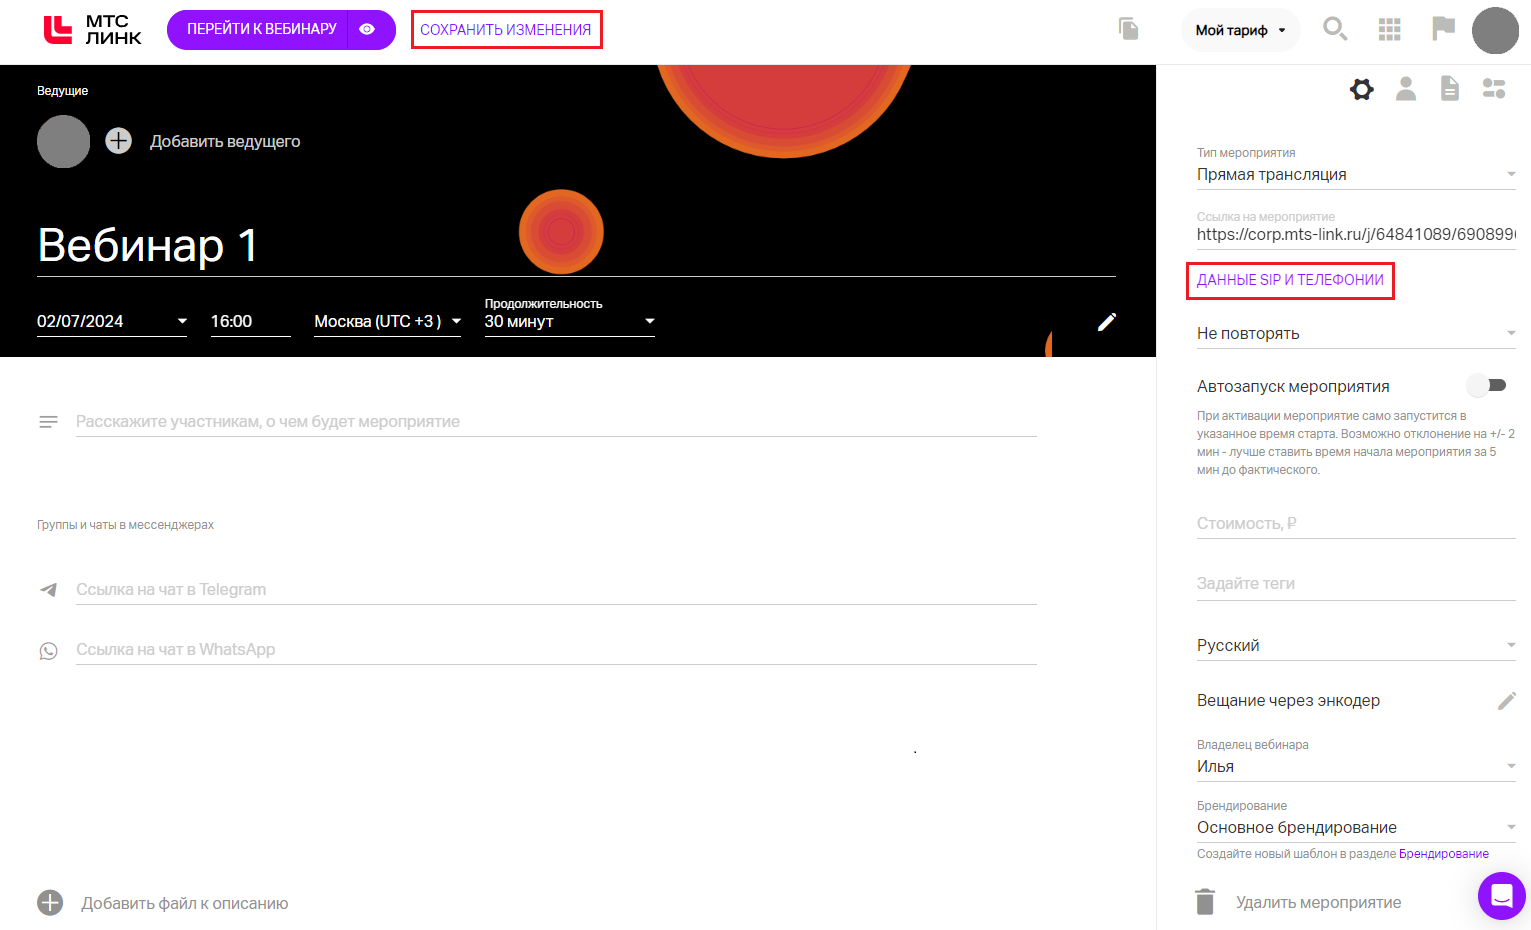
Task: Click eye icon for webinar preview
Action: [x=368, y=29]
